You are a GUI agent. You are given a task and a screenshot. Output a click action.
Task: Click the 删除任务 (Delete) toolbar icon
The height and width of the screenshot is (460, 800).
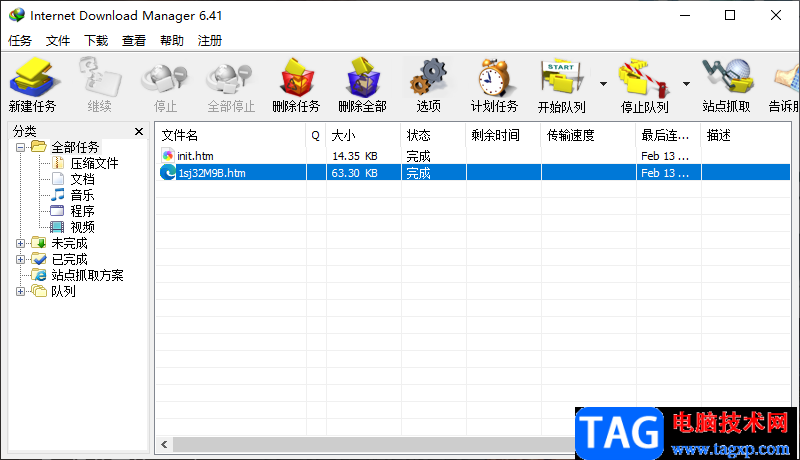coord(296,78)
